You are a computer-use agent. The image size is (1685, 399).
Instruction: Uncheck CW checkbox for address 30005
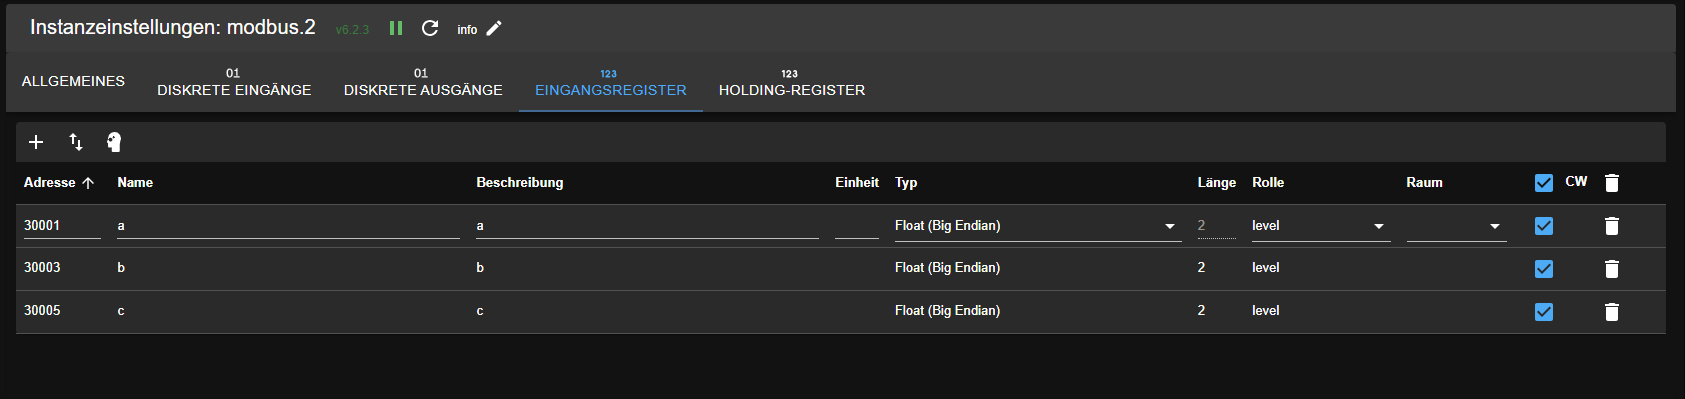coord(1544,312)
